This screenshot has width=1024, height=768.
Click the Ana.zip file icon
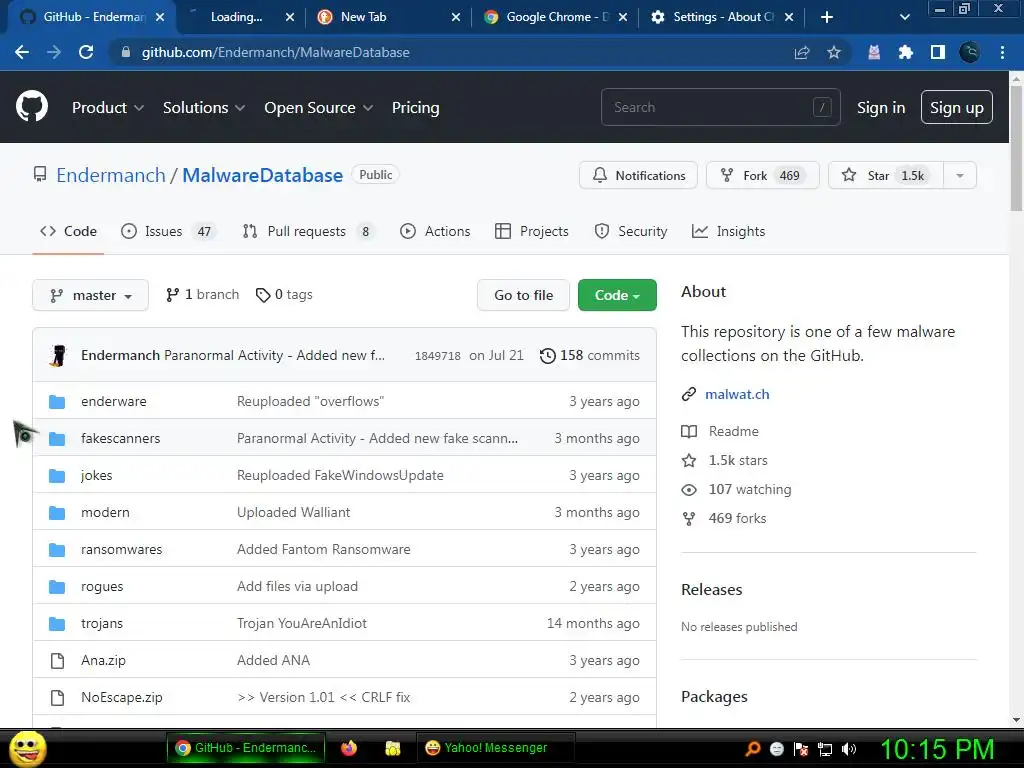(57, 661)
